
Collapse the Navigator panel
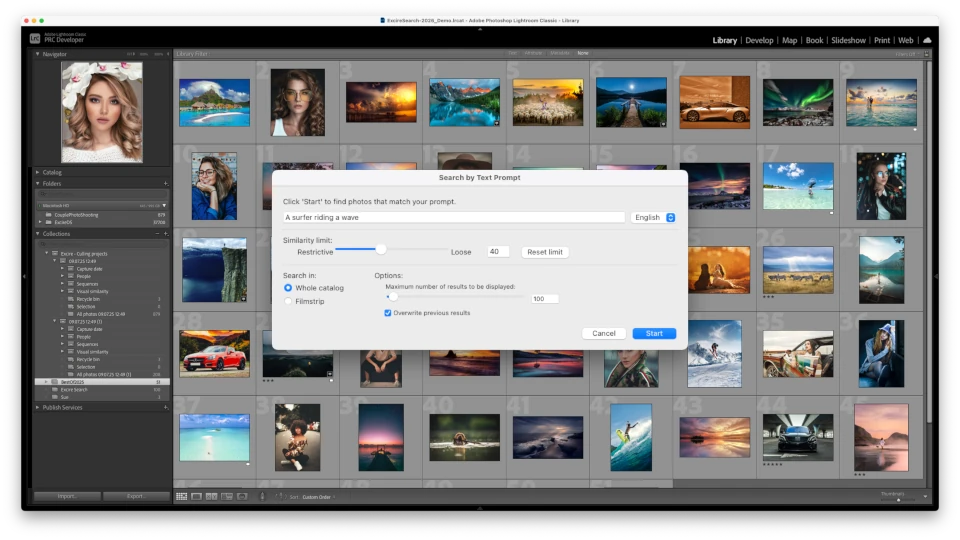[38, 54]
